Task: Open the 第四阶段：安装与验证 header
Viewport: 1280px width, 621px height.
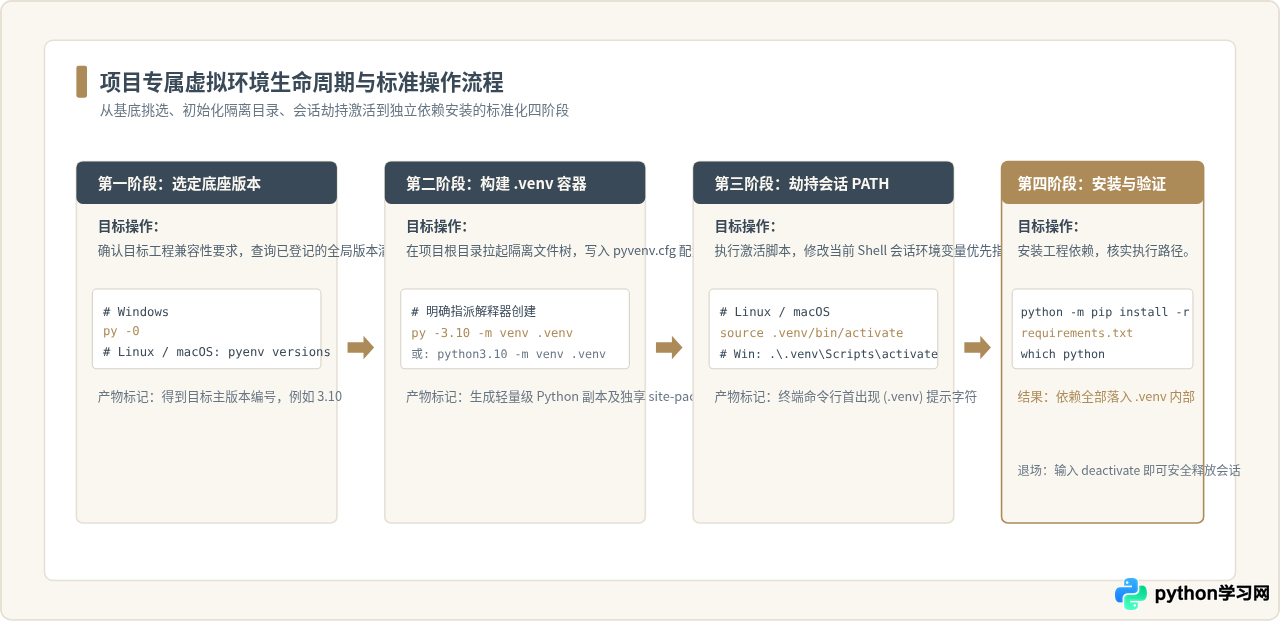Action: [x=1102, y=183]
